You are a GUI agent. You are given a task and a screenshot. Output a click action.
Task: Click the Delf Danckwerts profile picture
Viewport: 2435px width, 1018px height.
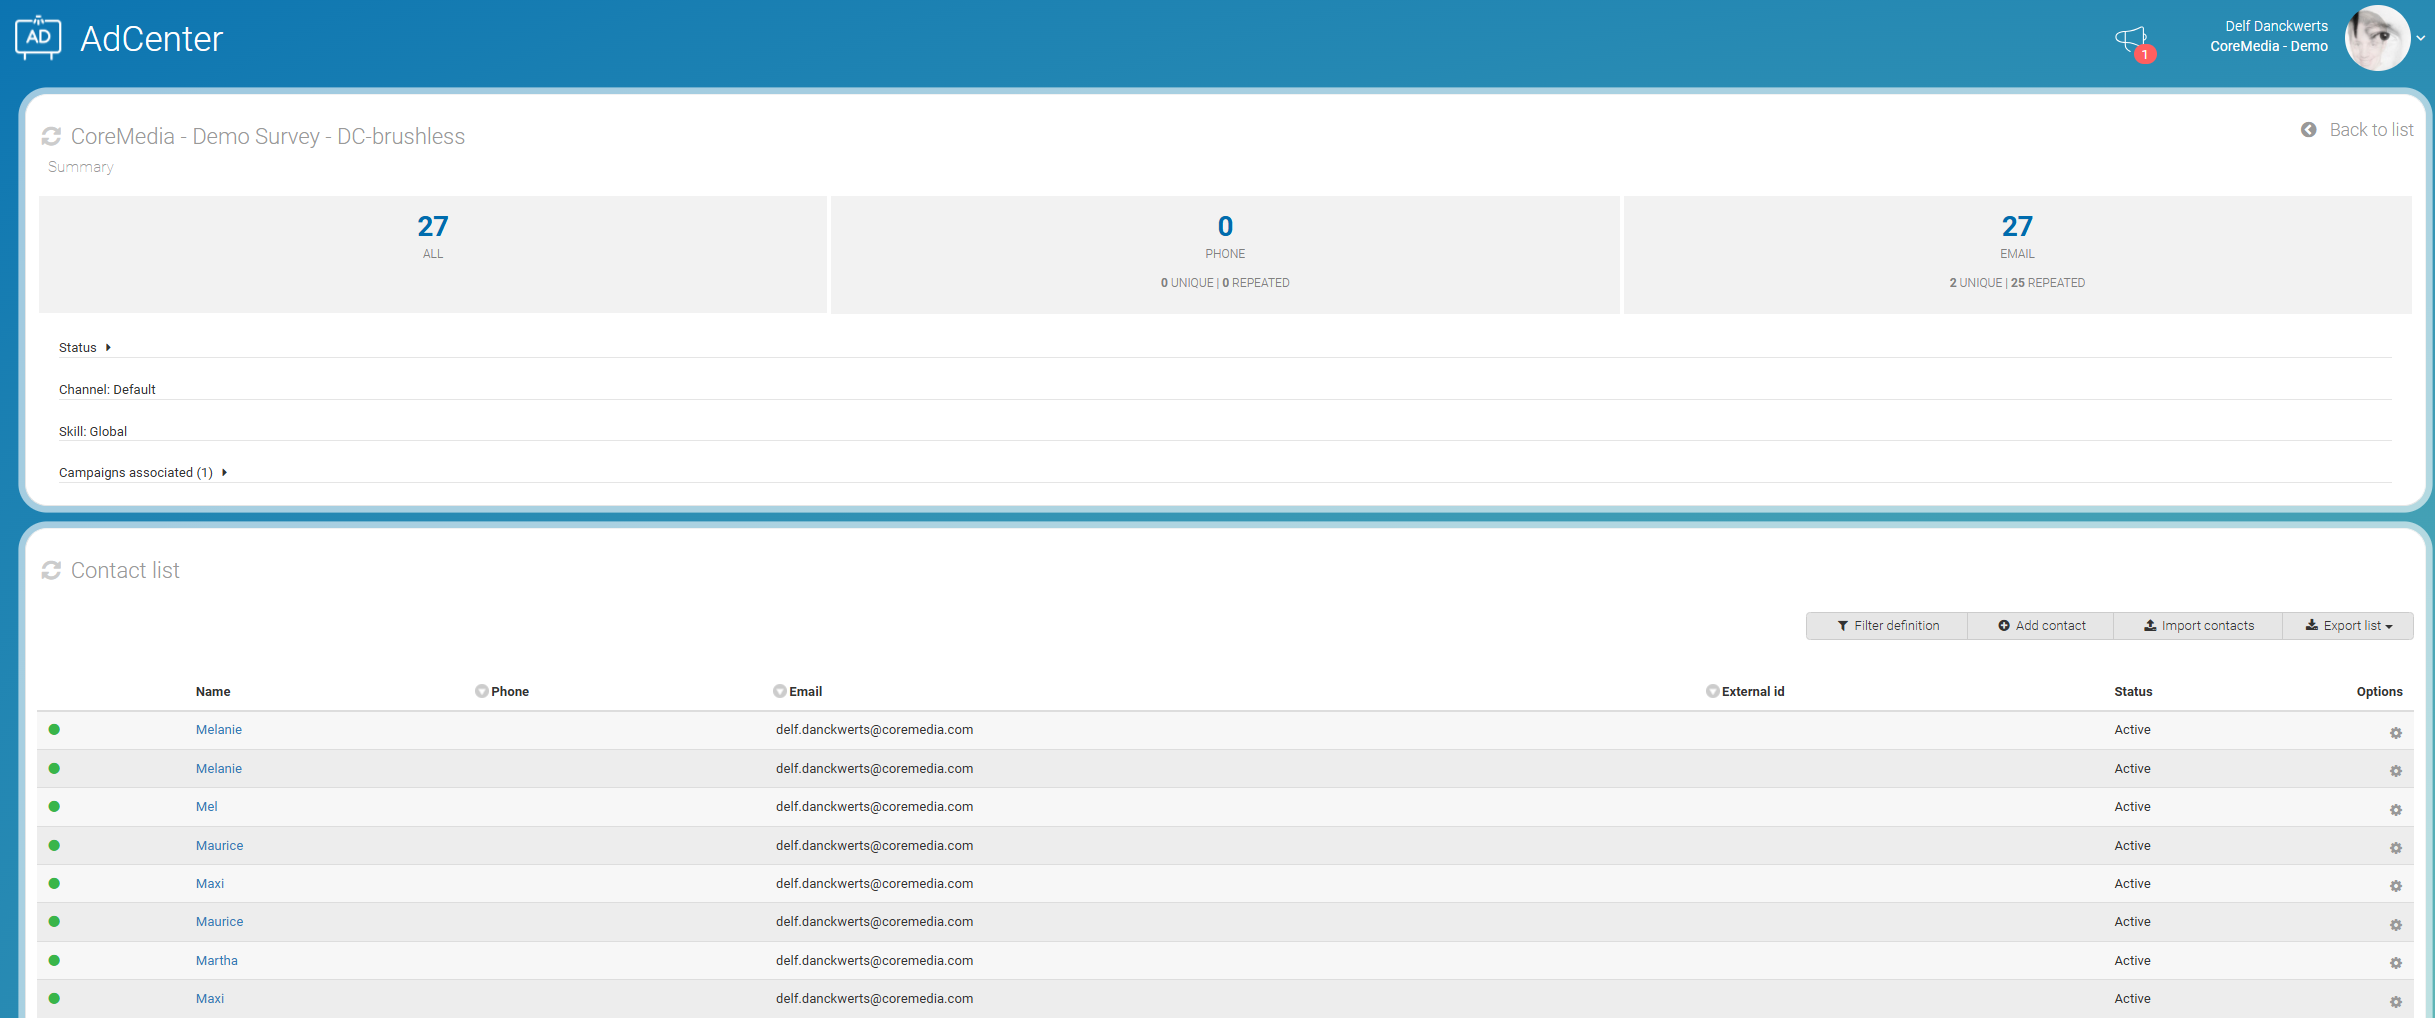[2376, 38]
